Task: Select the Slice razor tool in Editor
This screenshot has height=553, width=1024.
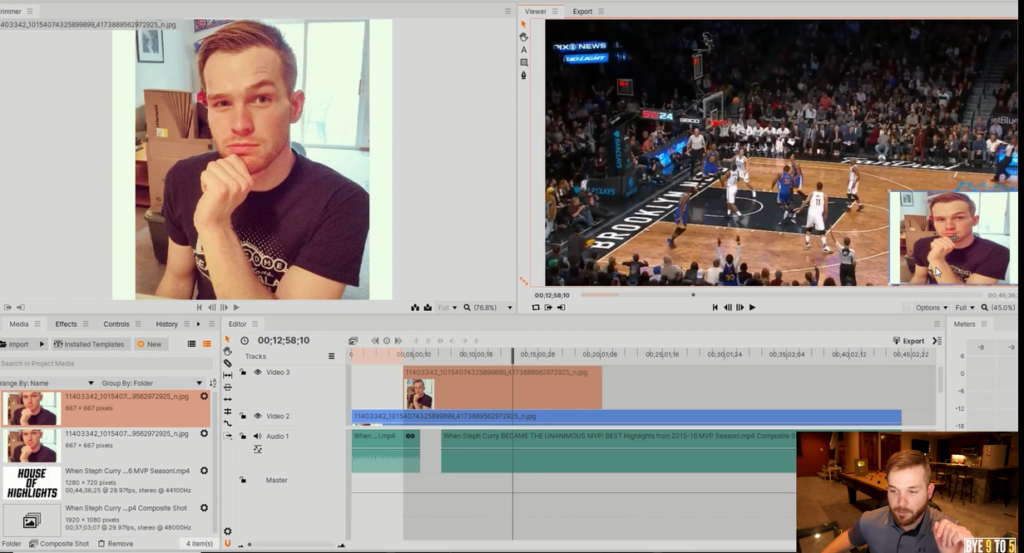Action: coord(227,363)
